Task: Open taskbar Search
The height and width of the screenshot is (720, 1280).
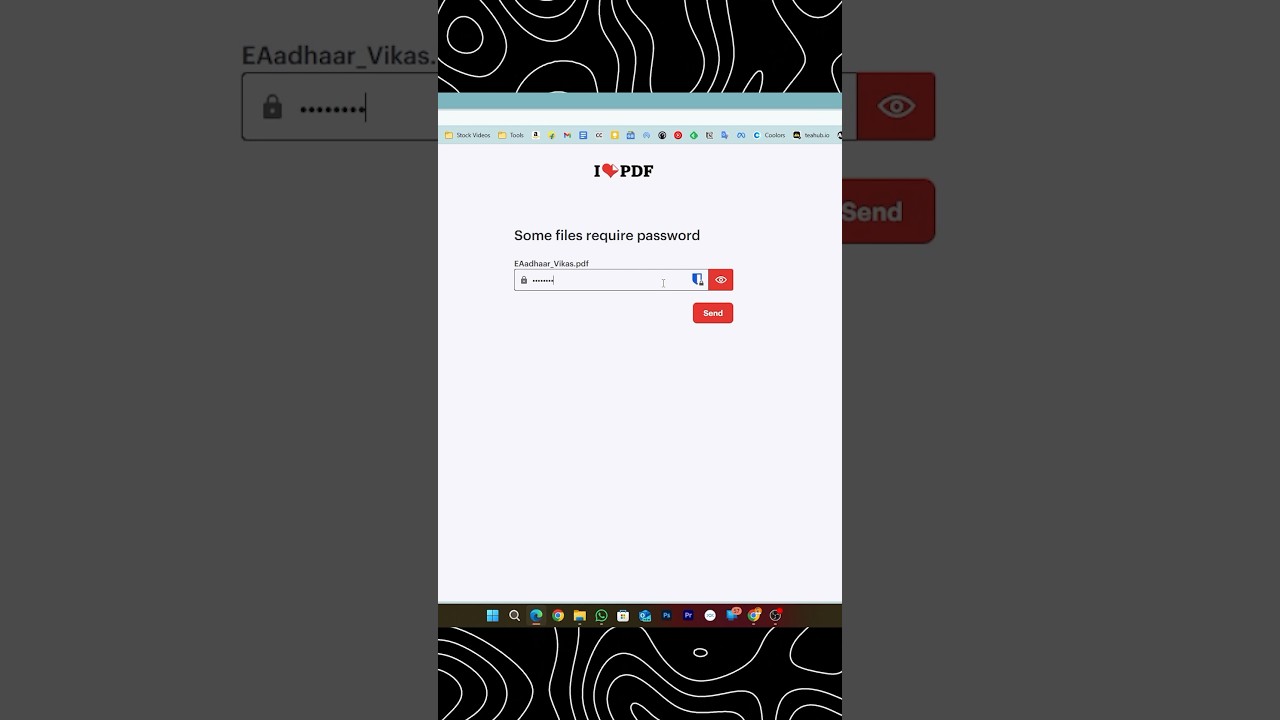Action: [x=514, y=616]
